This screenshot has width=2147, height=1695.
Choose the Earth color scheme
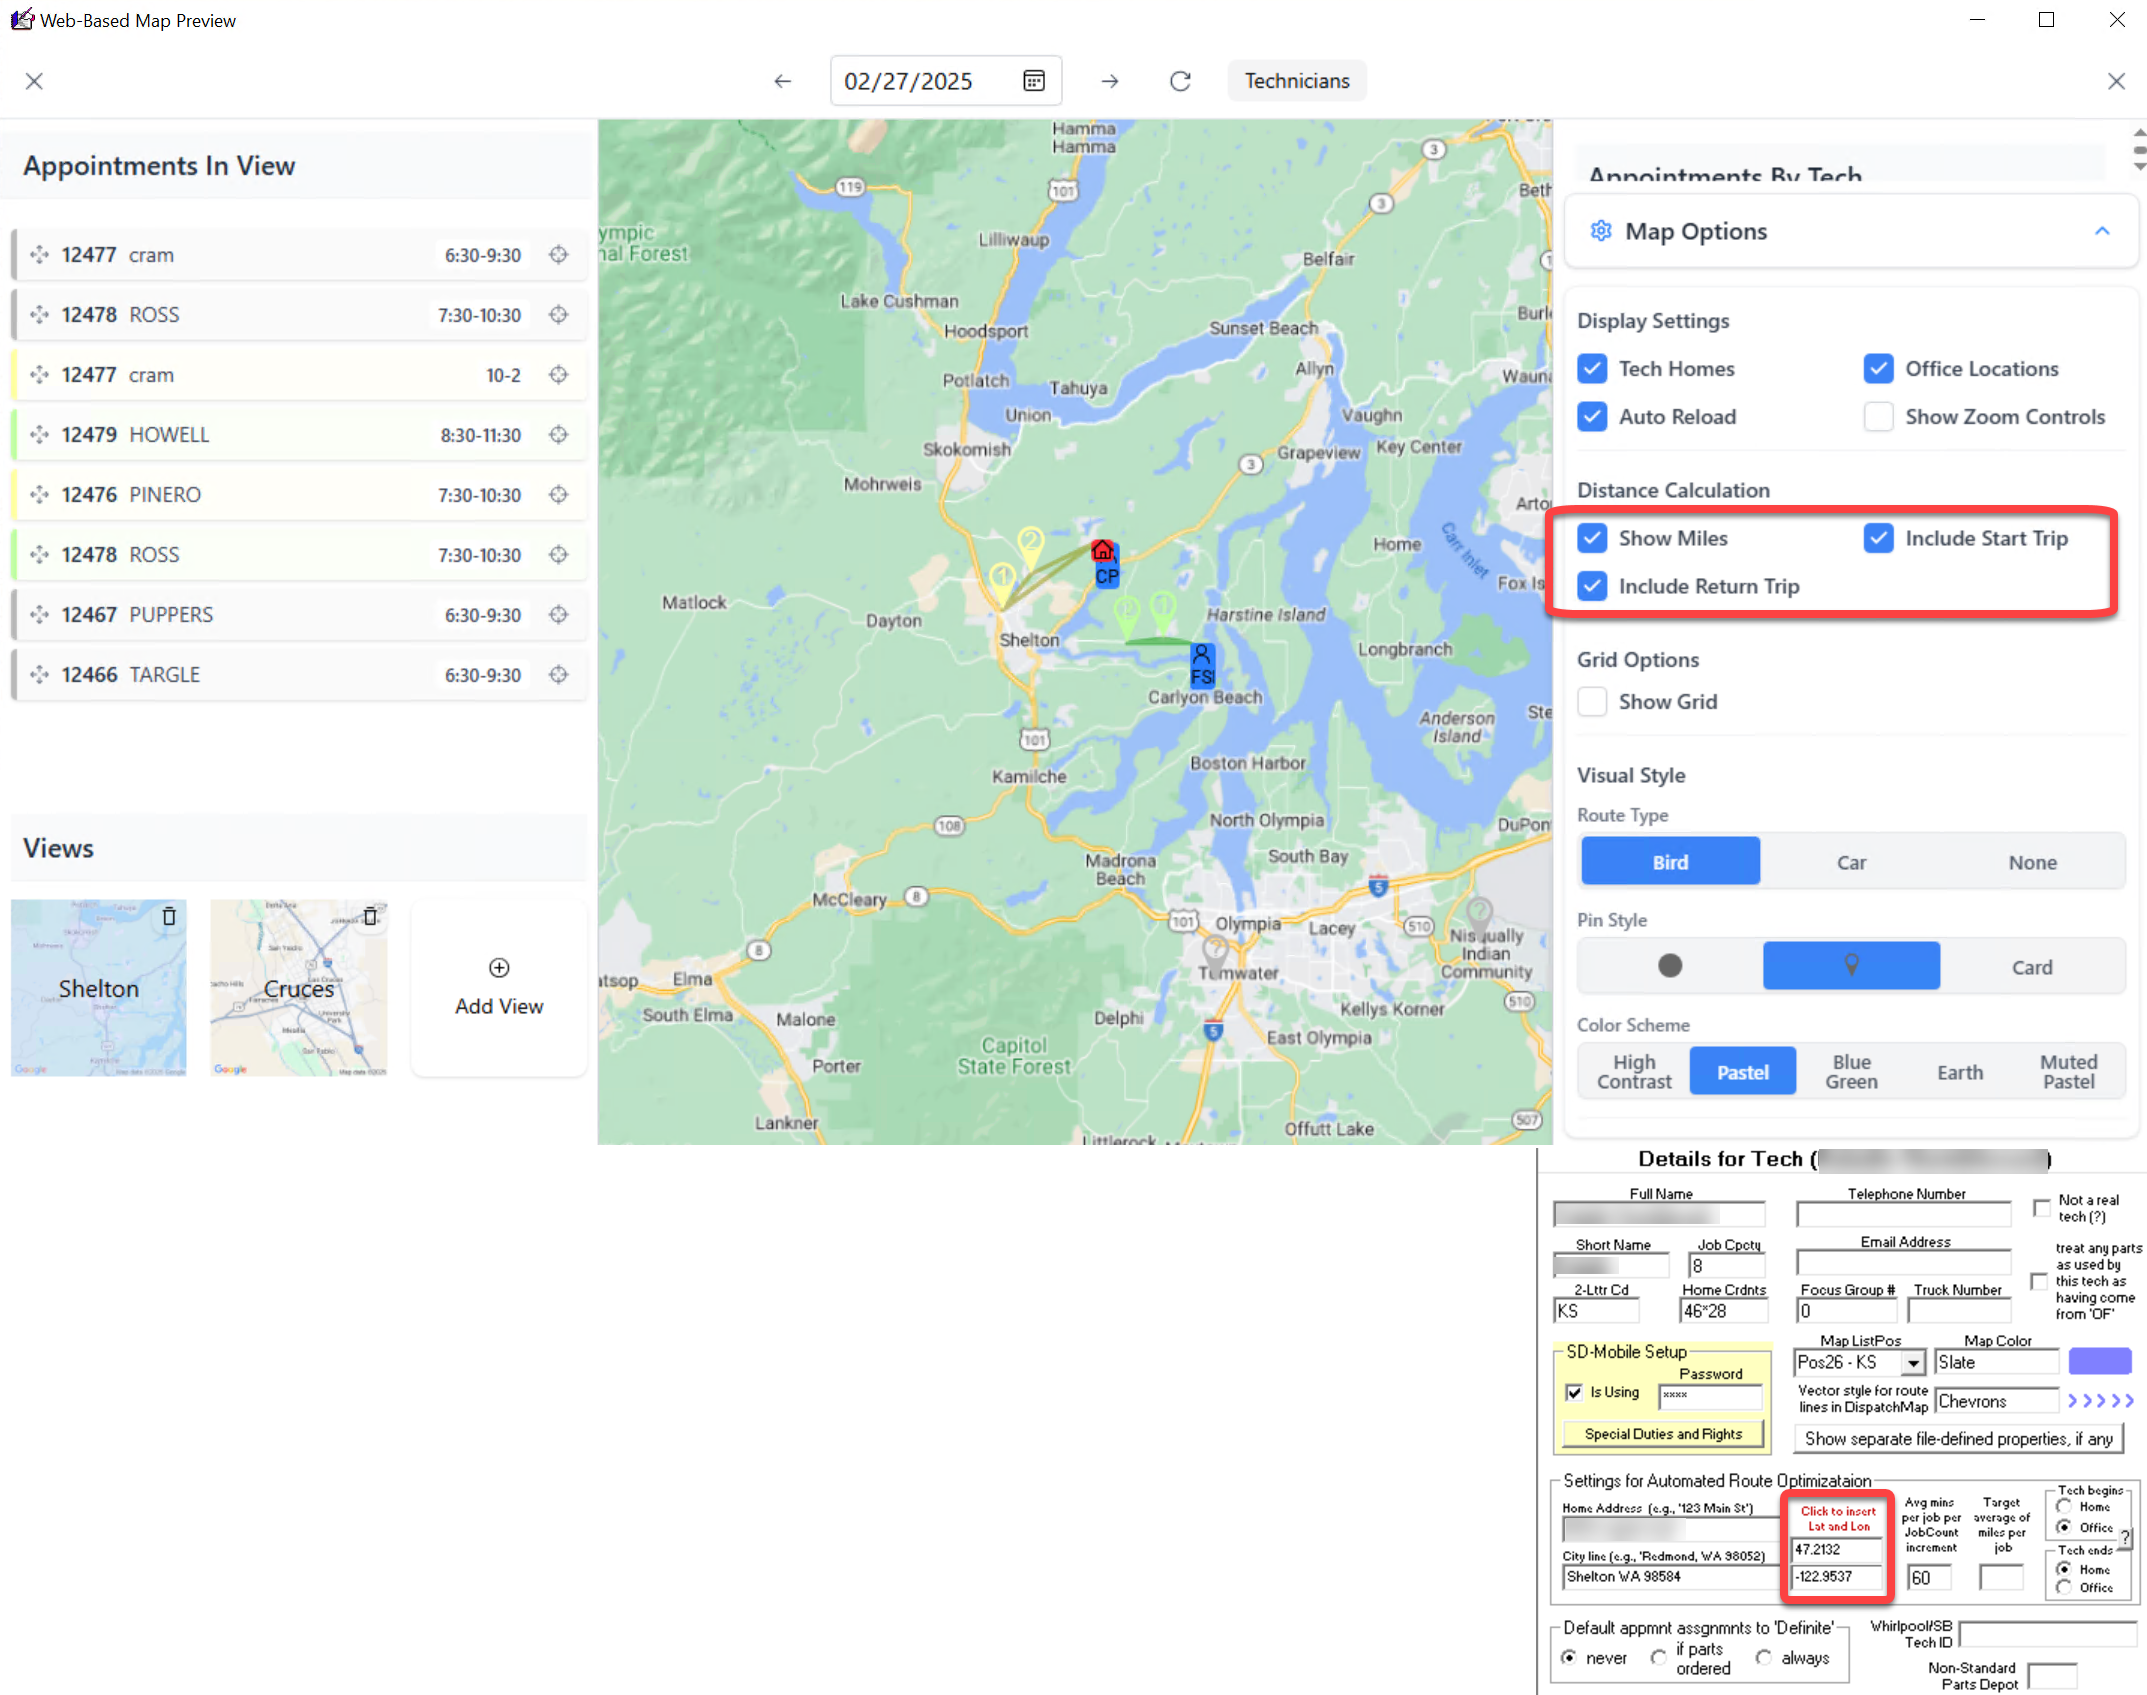click(1959, 1071)
